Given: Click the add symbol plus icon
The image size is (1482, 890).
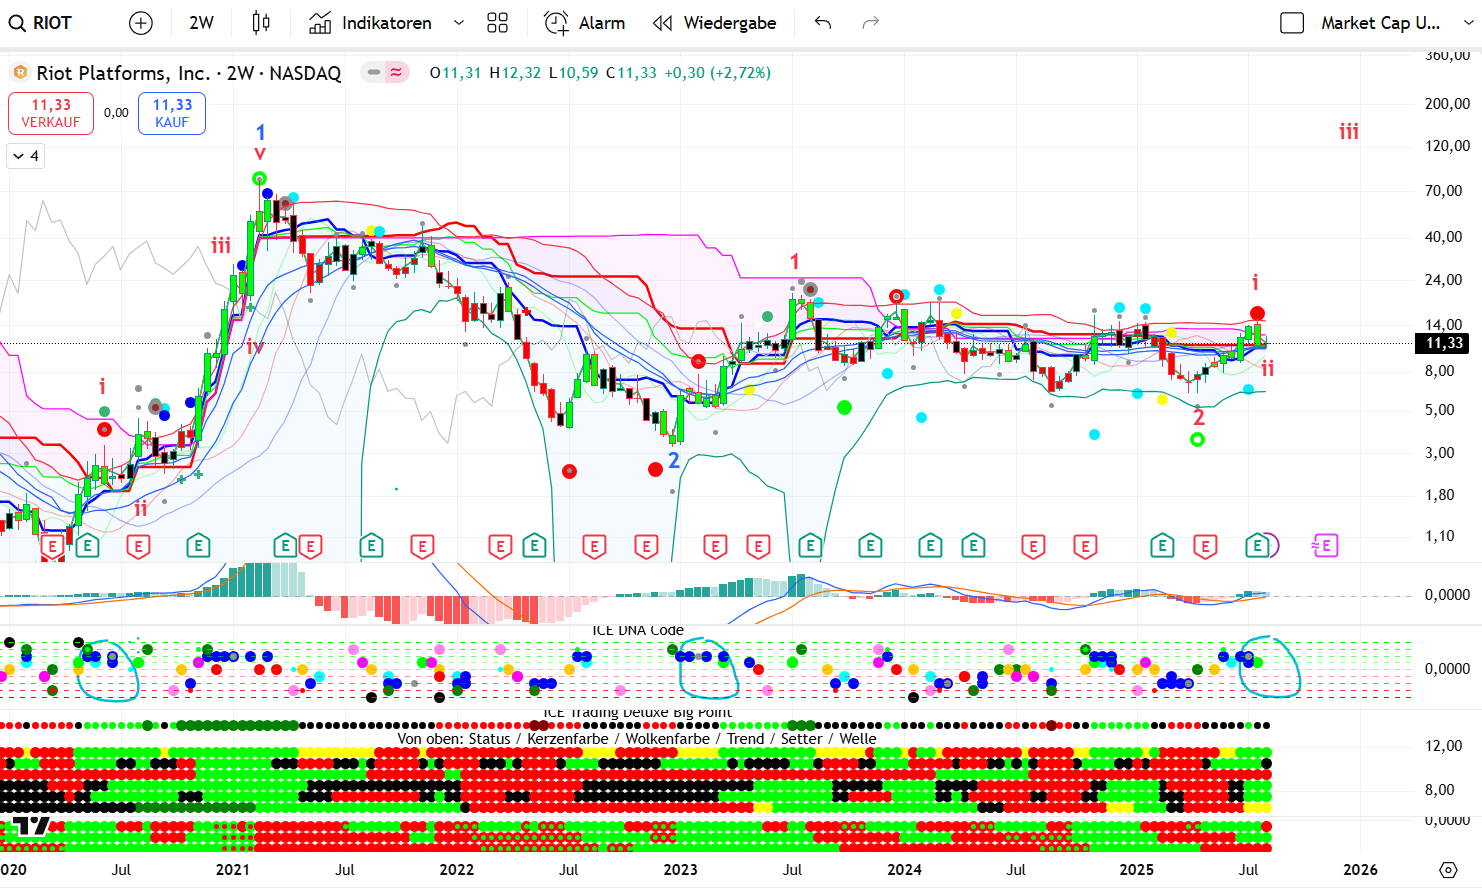Looking at the screenshot, I should (141, 23).
